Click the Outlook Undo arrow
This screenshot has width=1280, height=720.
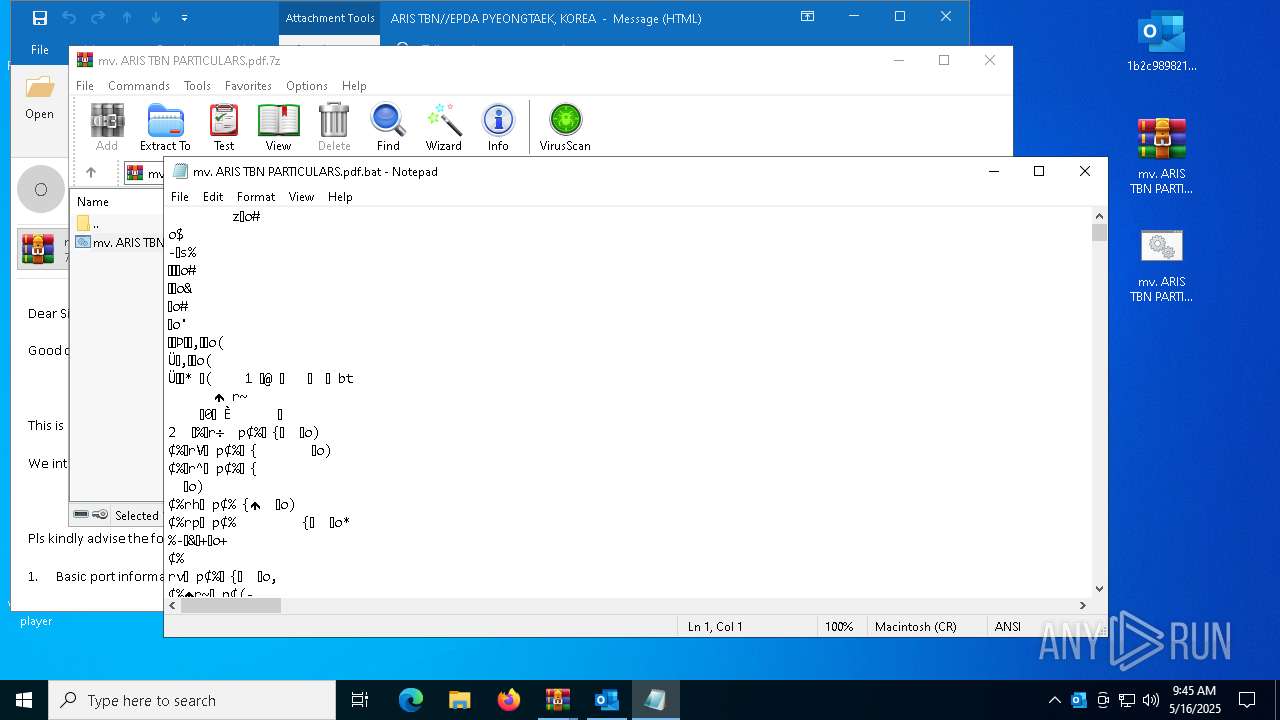69,18
